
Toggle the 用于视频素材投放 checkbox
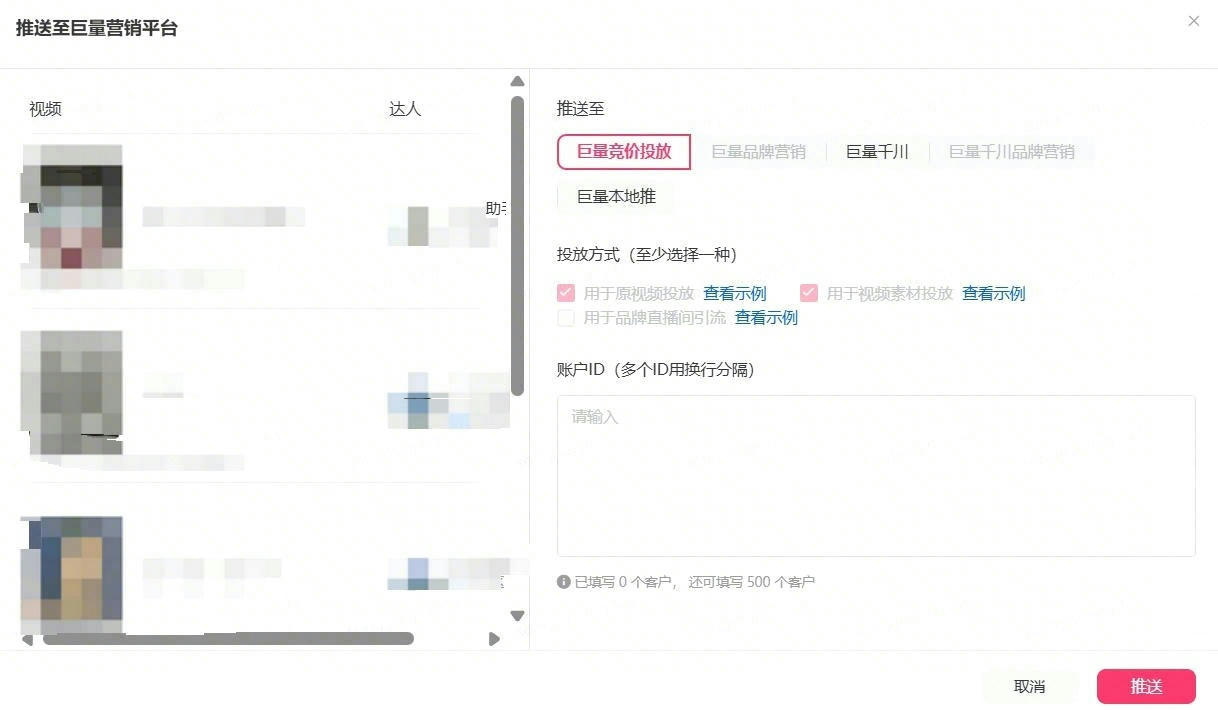coord(808,293)
